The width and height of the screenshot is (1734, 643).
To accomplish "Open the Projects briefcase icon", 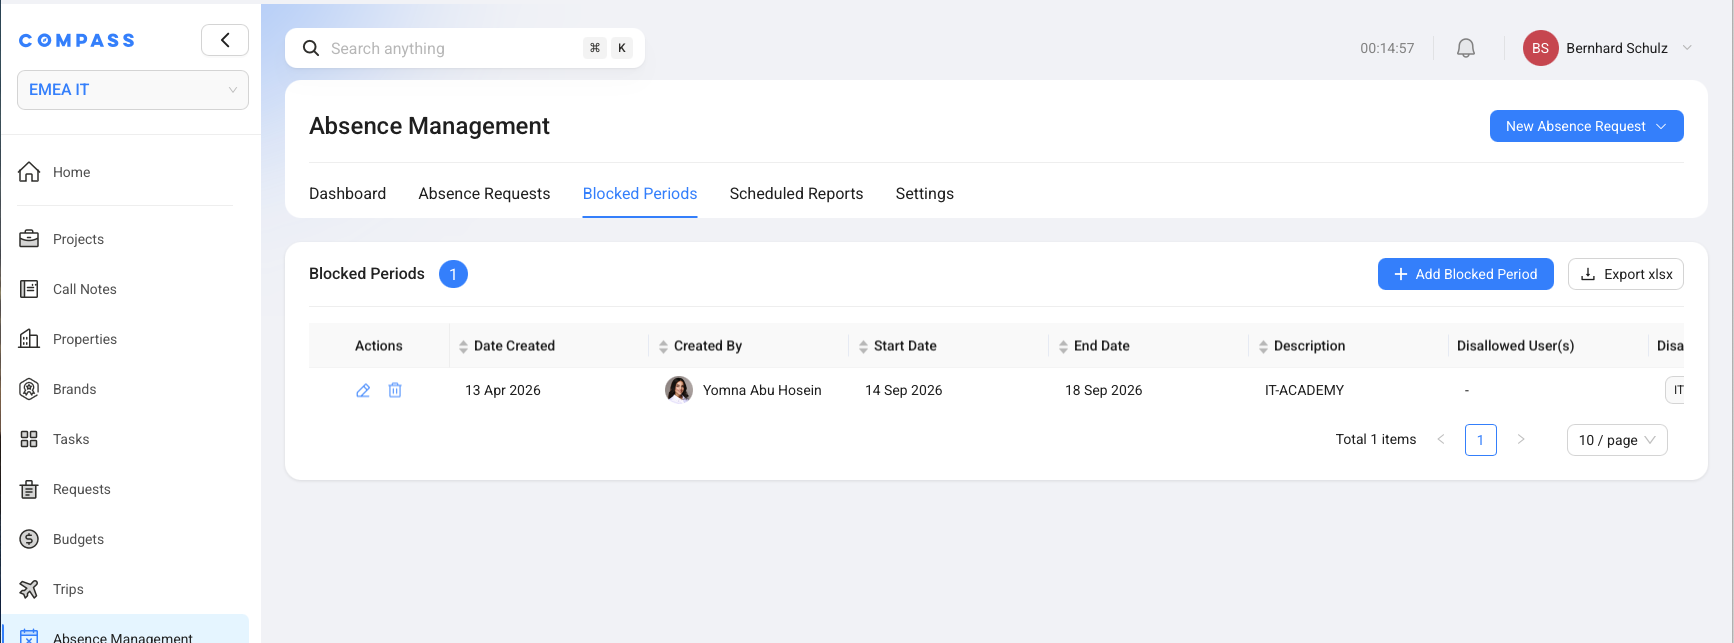I will tap(29, 239).
